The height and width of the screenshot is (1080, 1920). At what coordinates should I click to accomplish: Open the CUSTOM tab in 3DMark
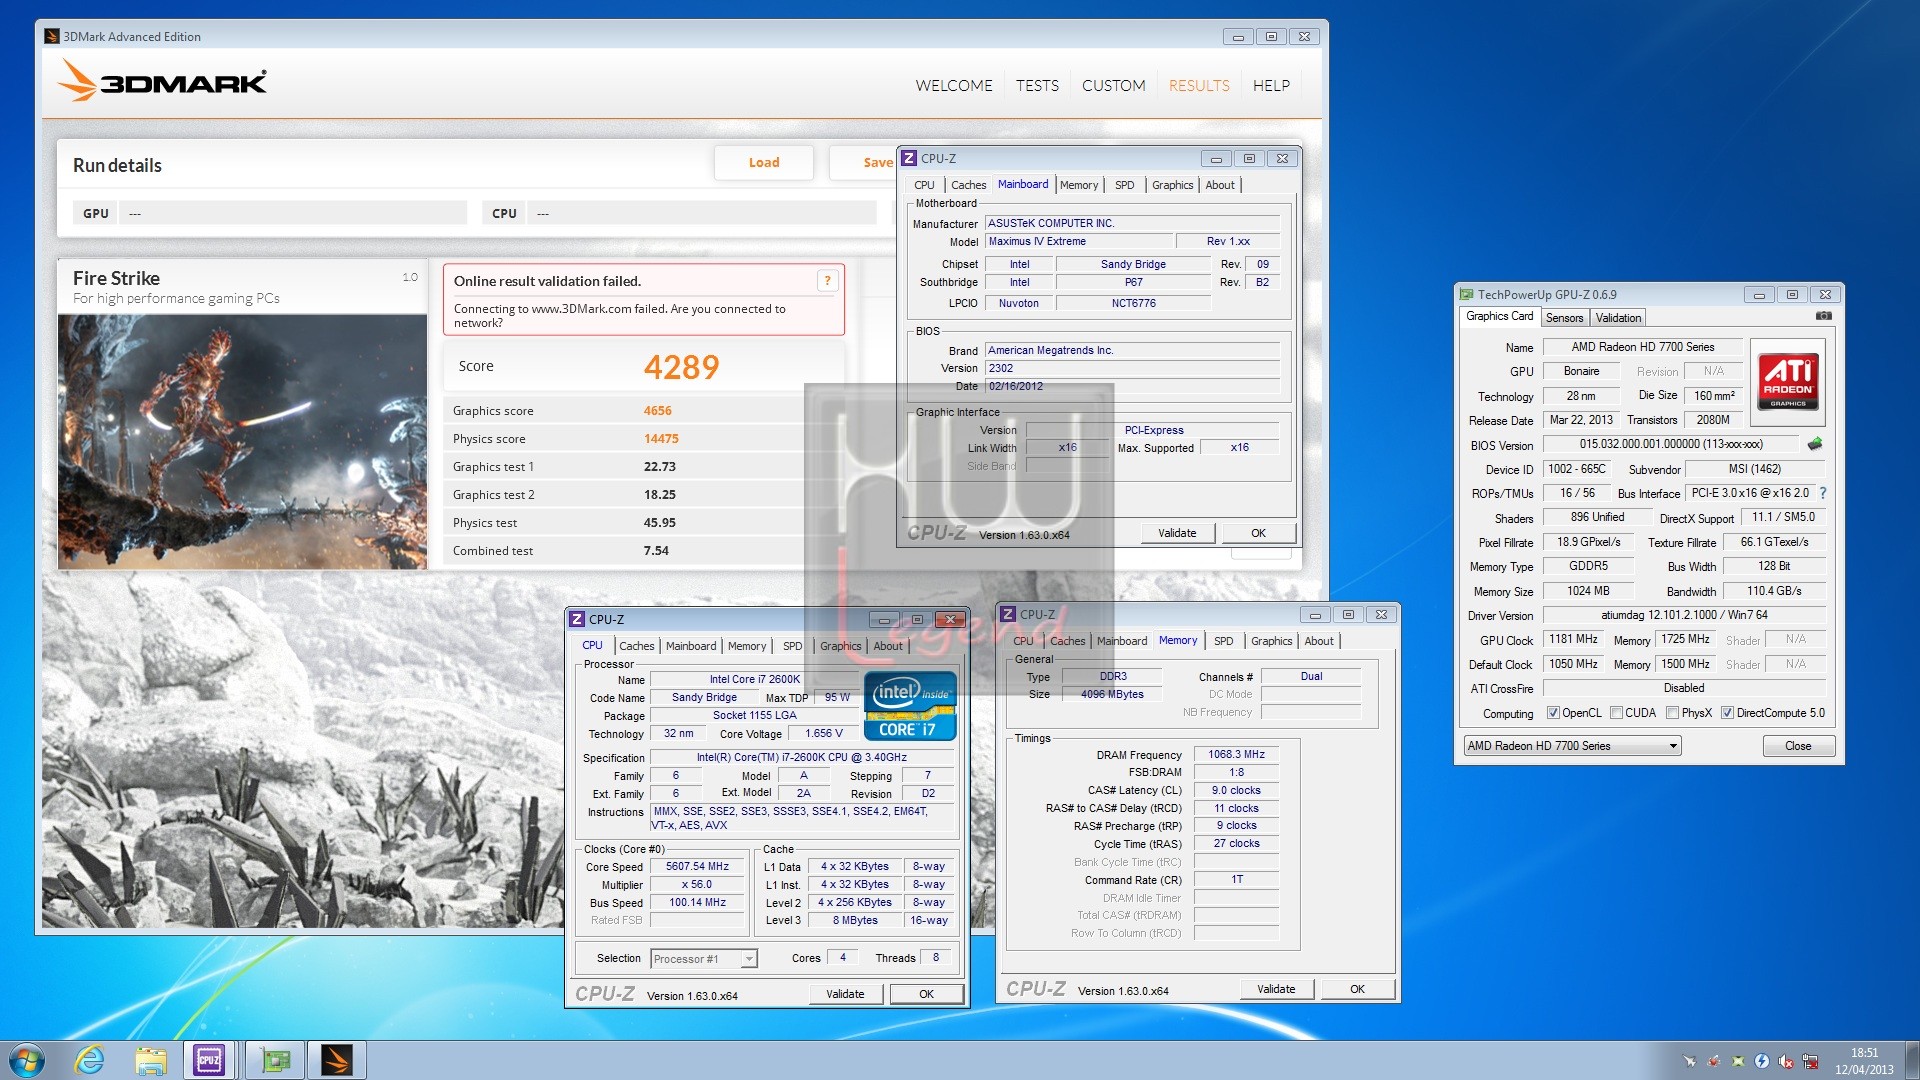[x=1113, y=86]
